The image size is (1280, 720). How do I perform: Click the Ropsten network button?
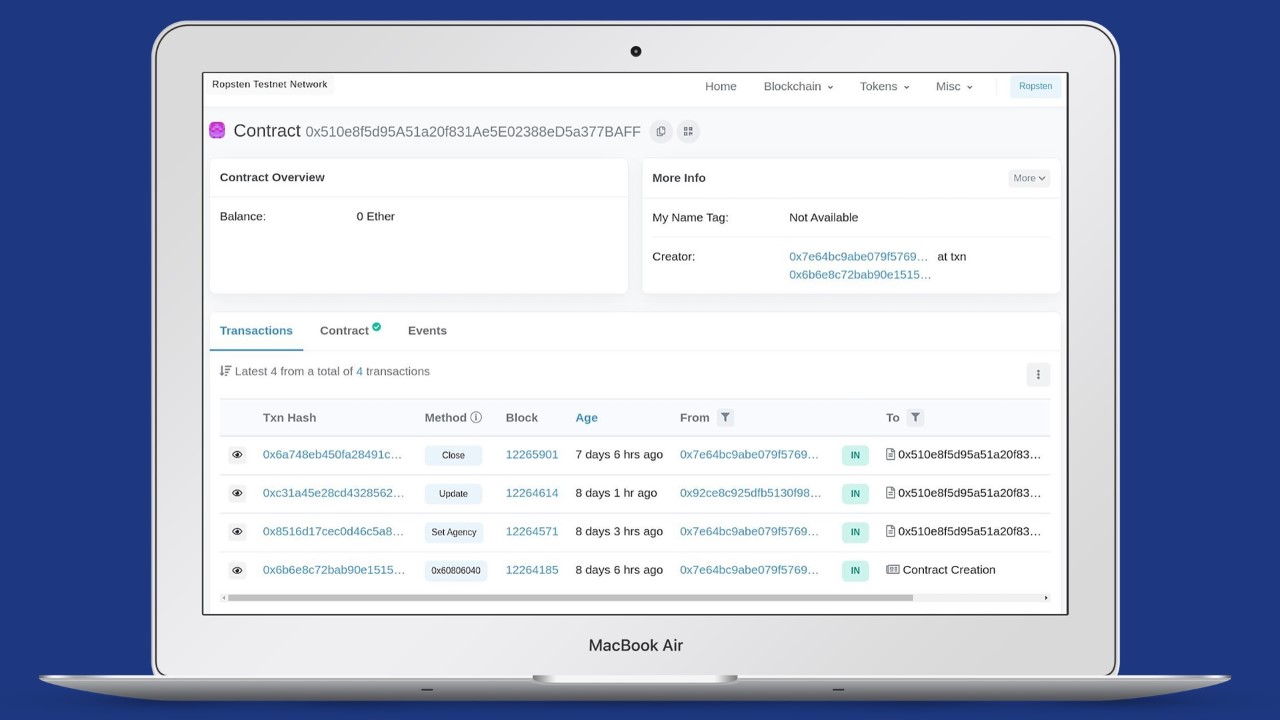pos(1035,87)
